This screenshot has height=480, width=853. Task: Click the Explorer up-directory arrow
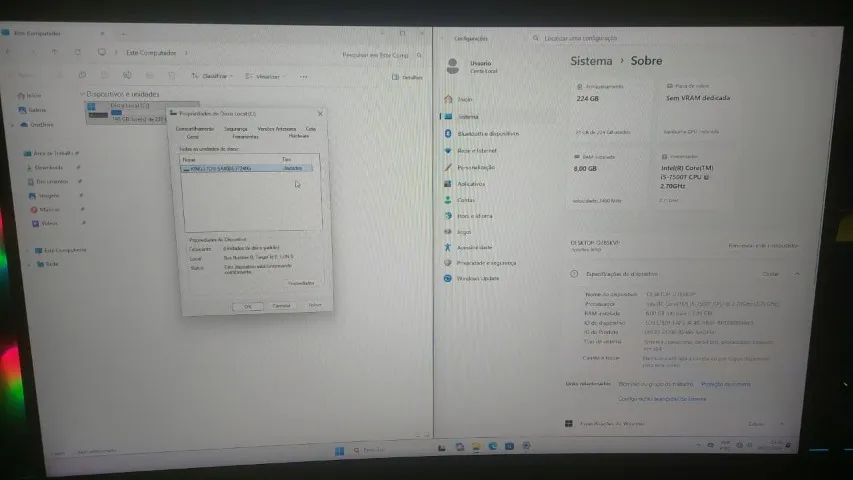click(x=54, y=52)
